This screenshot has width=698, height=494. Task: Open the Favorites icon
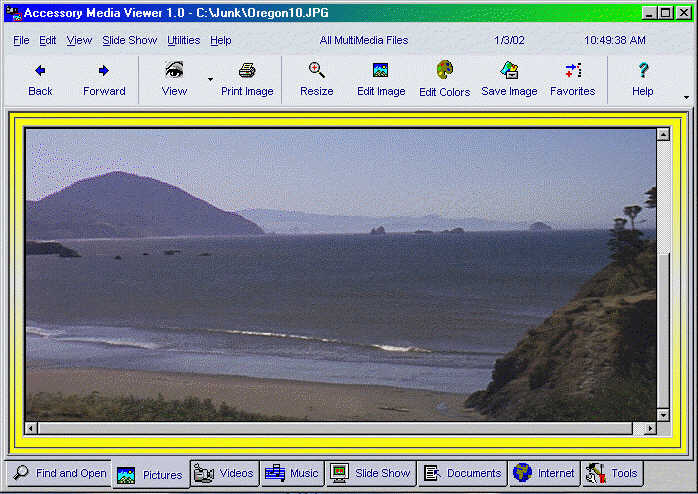pos(573,70)
